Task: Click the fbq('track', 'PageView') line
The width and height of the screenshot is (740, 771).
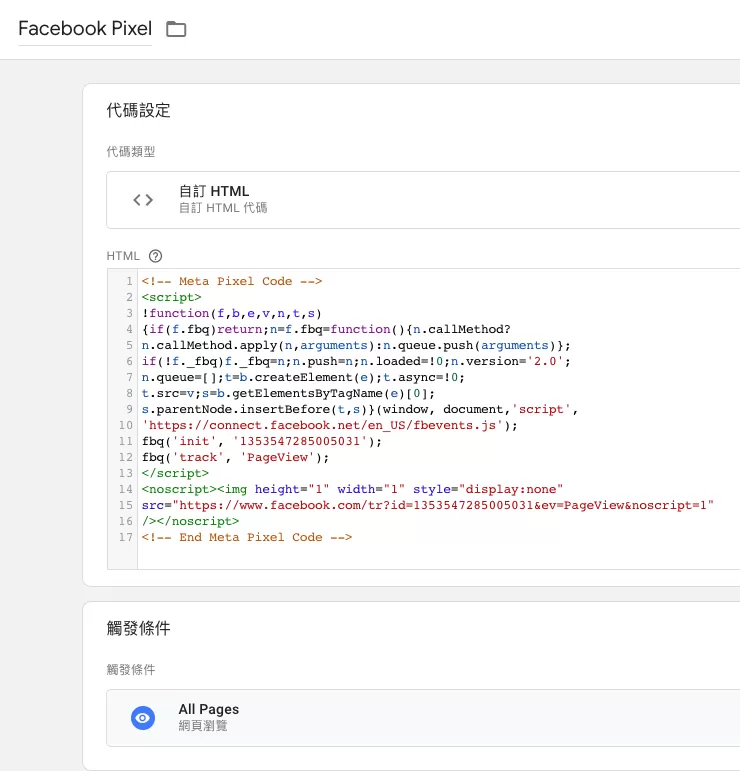Action: (x=236, y=457)
